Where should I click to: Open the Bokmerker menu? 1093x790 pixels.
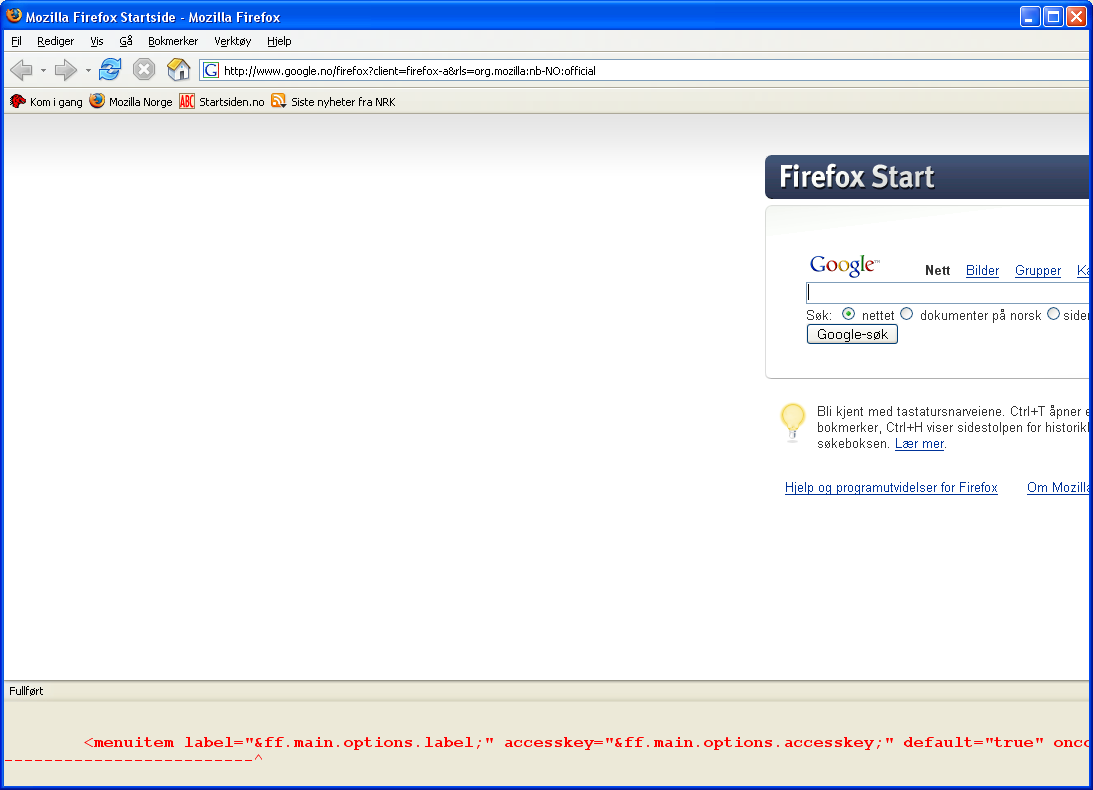tap(173, 41)
